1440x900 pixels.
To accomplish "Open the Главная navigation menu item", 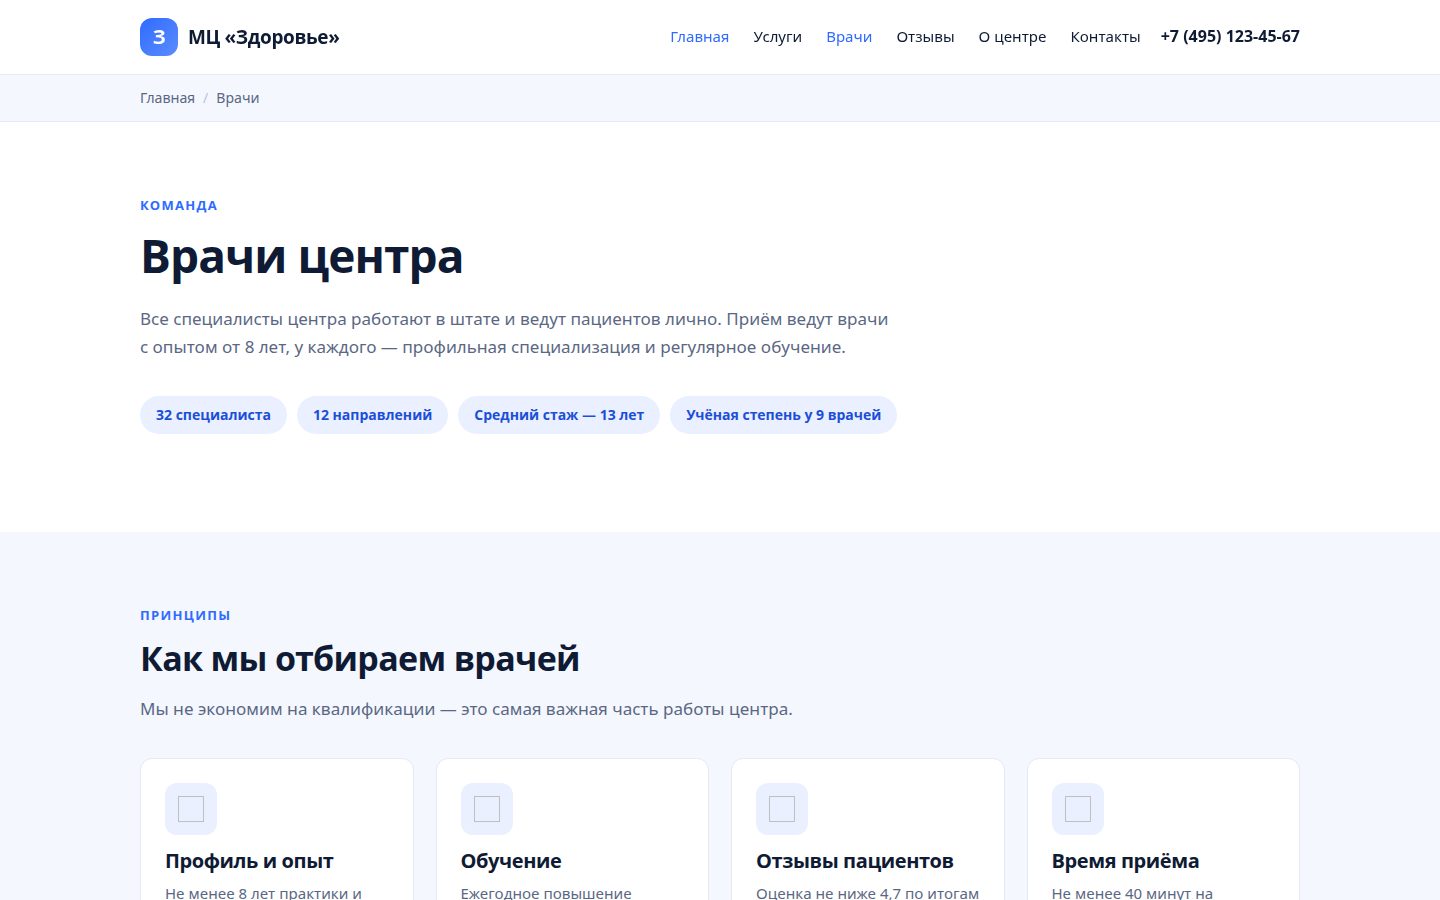I will 699,37.
